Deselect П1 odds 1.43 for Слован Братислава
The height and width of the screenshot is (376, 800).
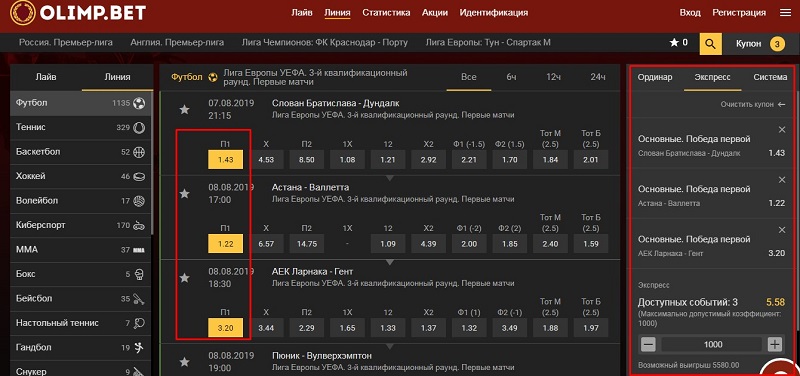(226, 160)
